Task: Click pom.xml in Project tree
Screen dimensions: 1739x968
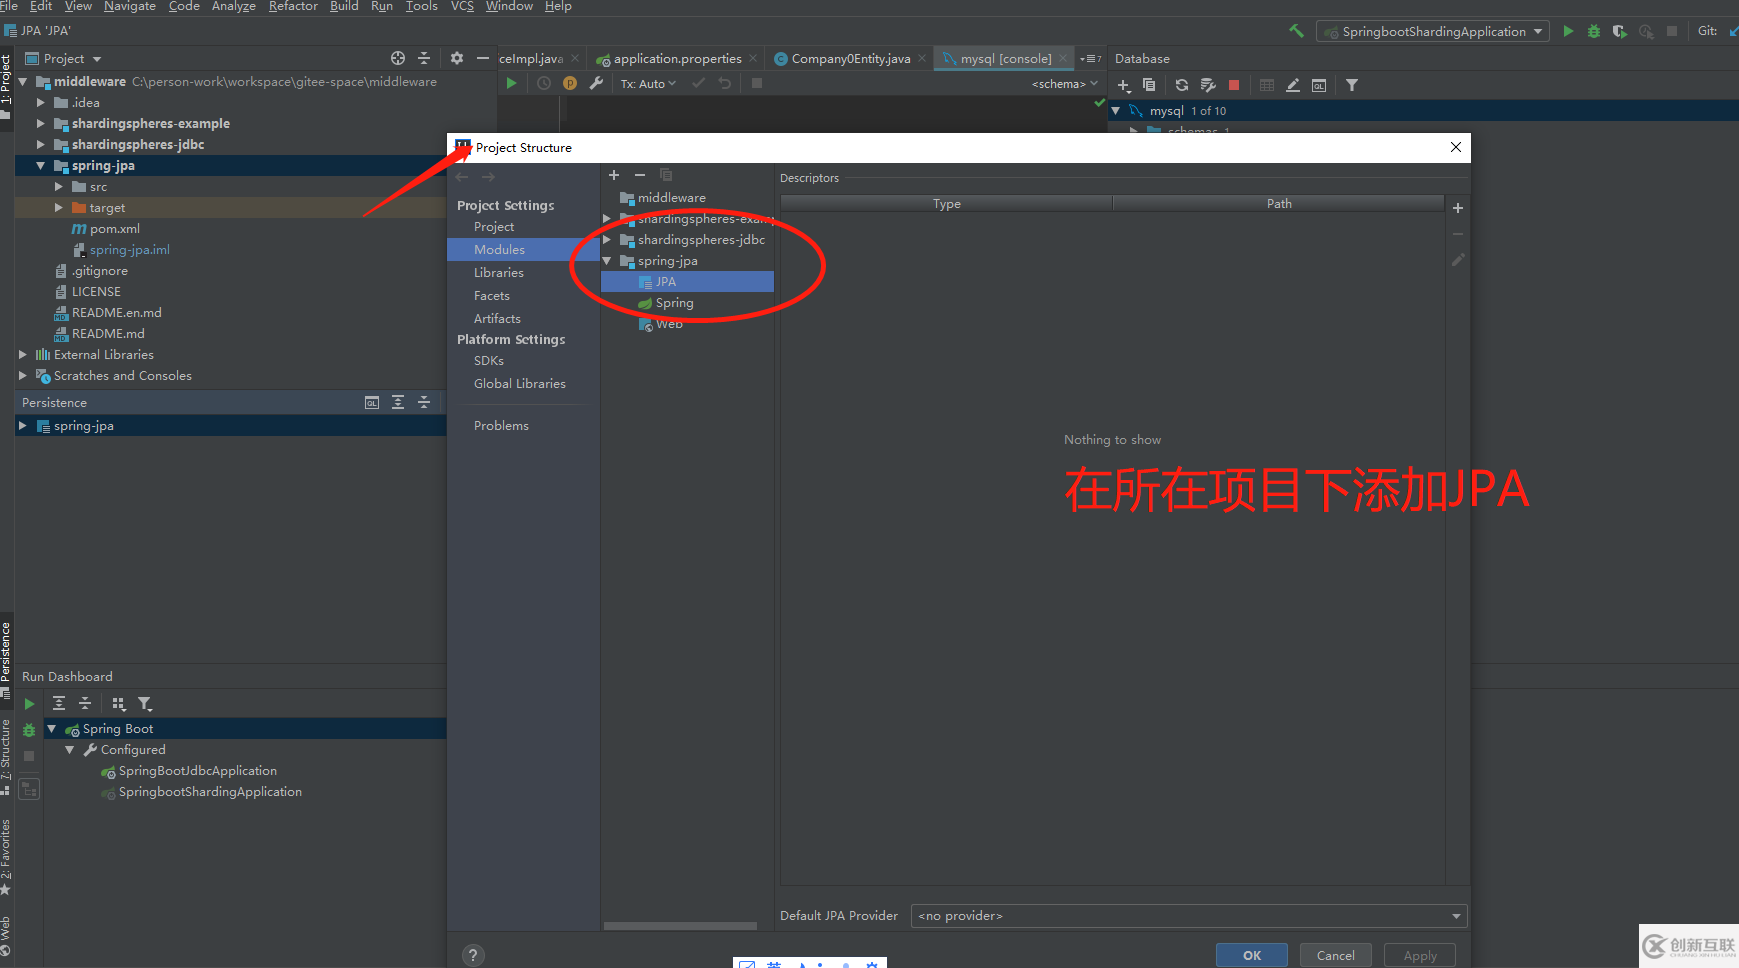Action: [x=114, y=229]
